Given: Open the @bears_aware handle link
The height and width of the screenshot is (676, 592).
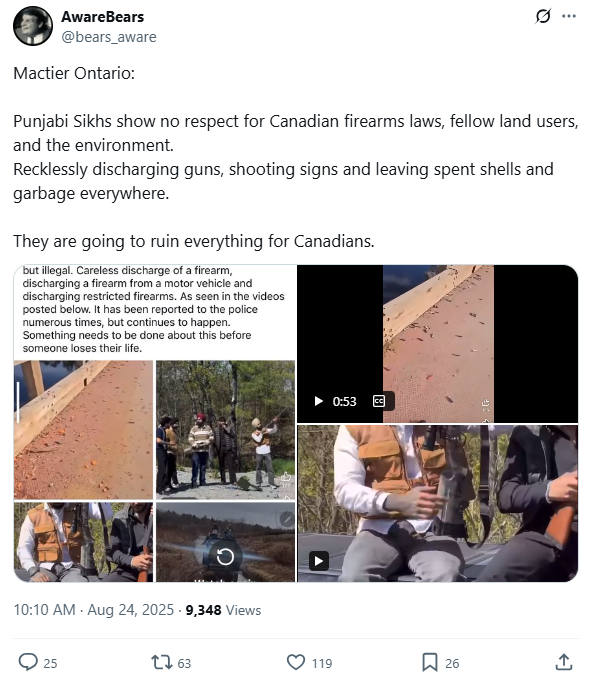Looking at the screenshot, I should click(109, 37).
